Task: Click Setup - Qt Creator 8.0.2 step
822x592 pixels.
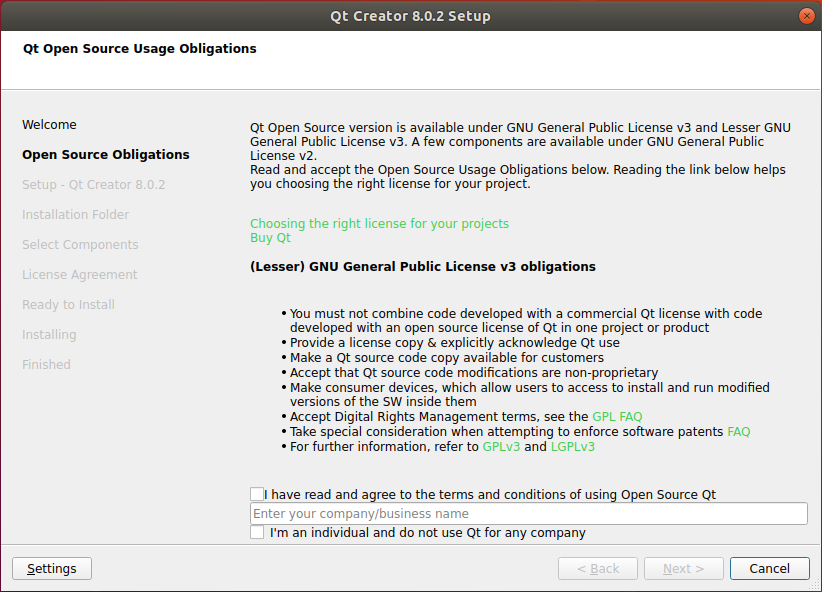Action: click(x=93, y=185)
